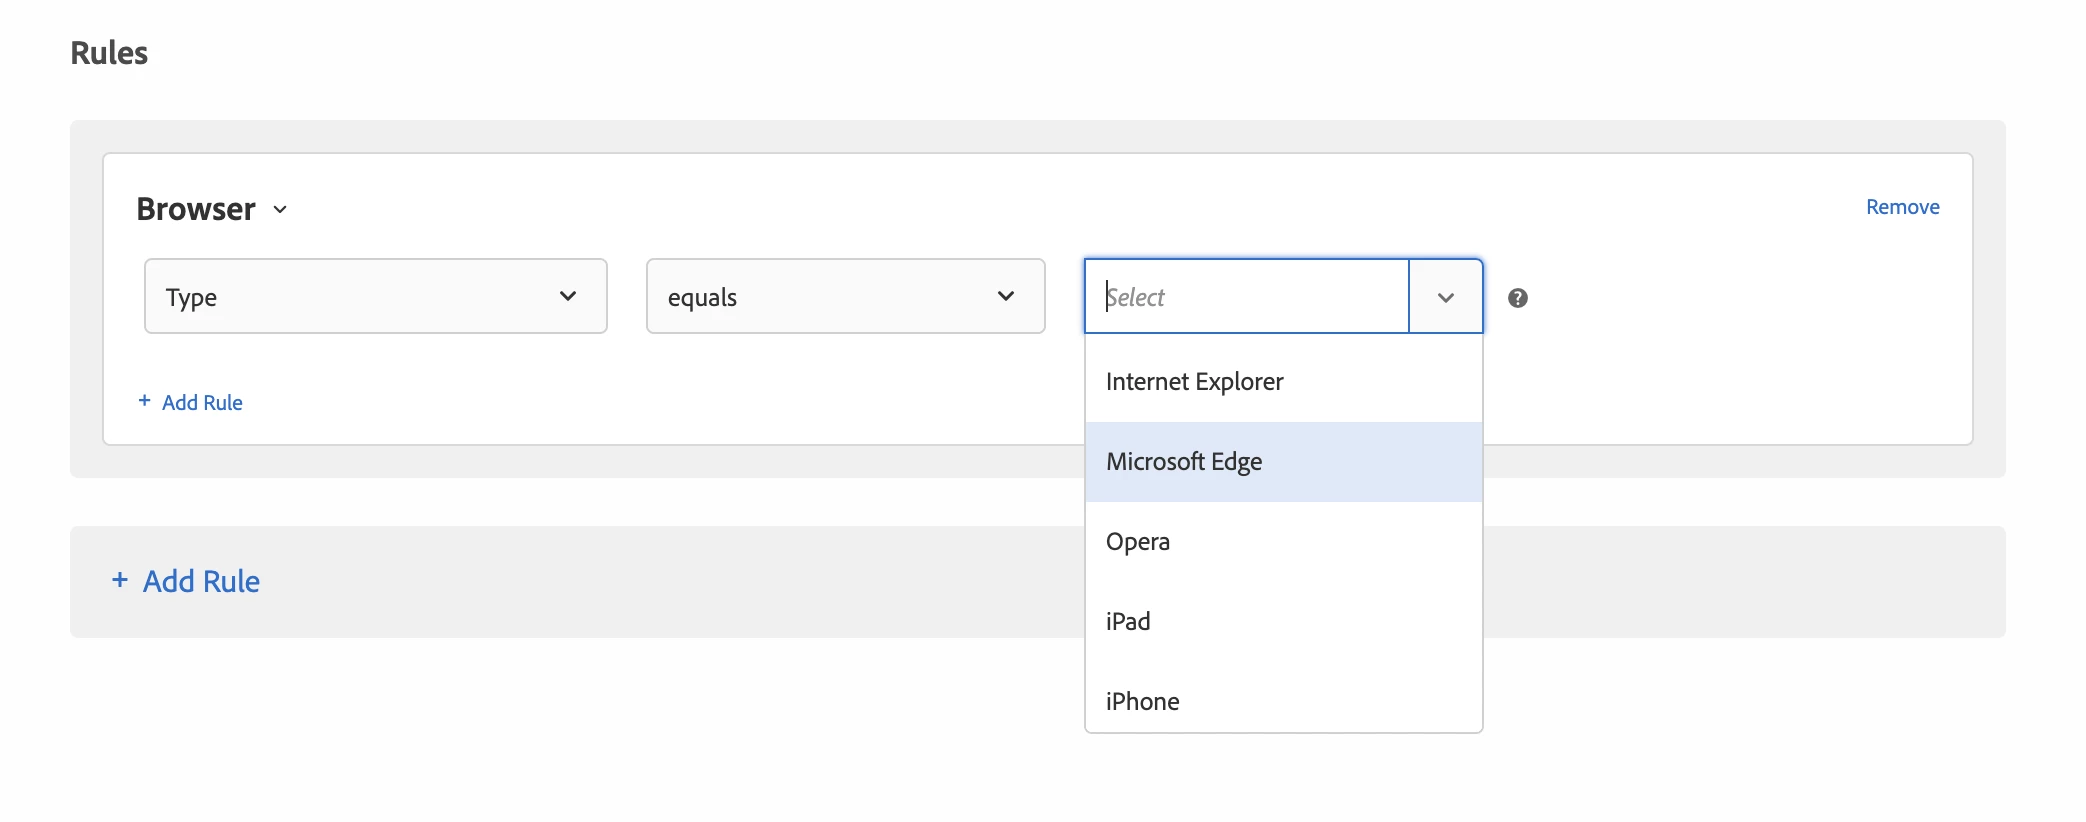Click the Rules section heading
The height and width of the screenshot is (822, 2086).
109,53
